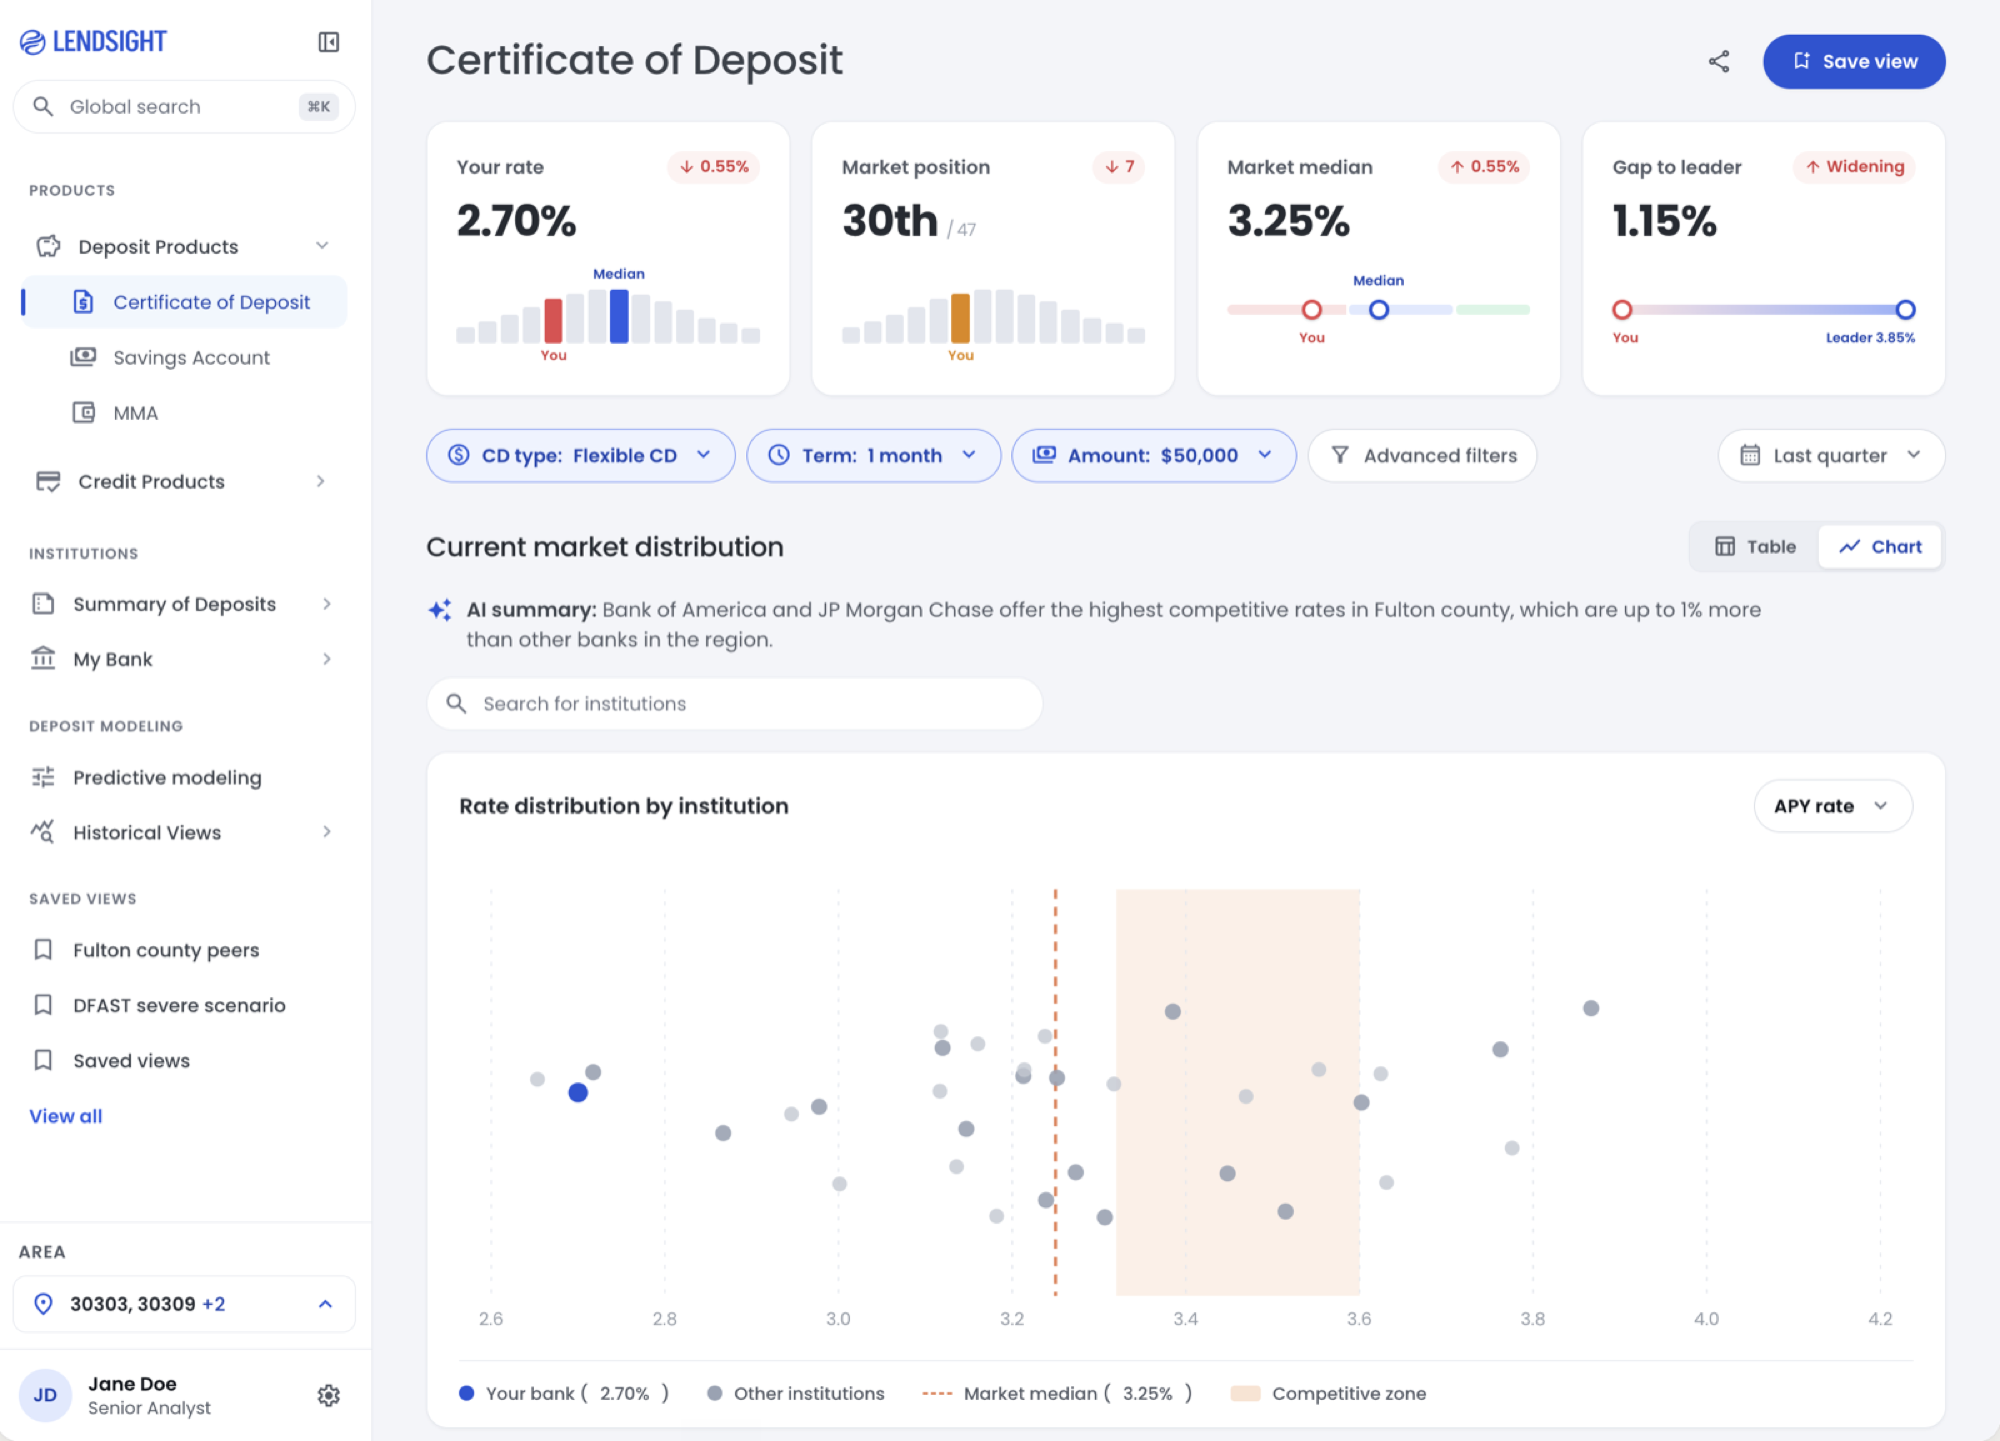Open Savings Account in sidebar
The height and width of the screenshot is (1441, 2000).
coord(191,357)
